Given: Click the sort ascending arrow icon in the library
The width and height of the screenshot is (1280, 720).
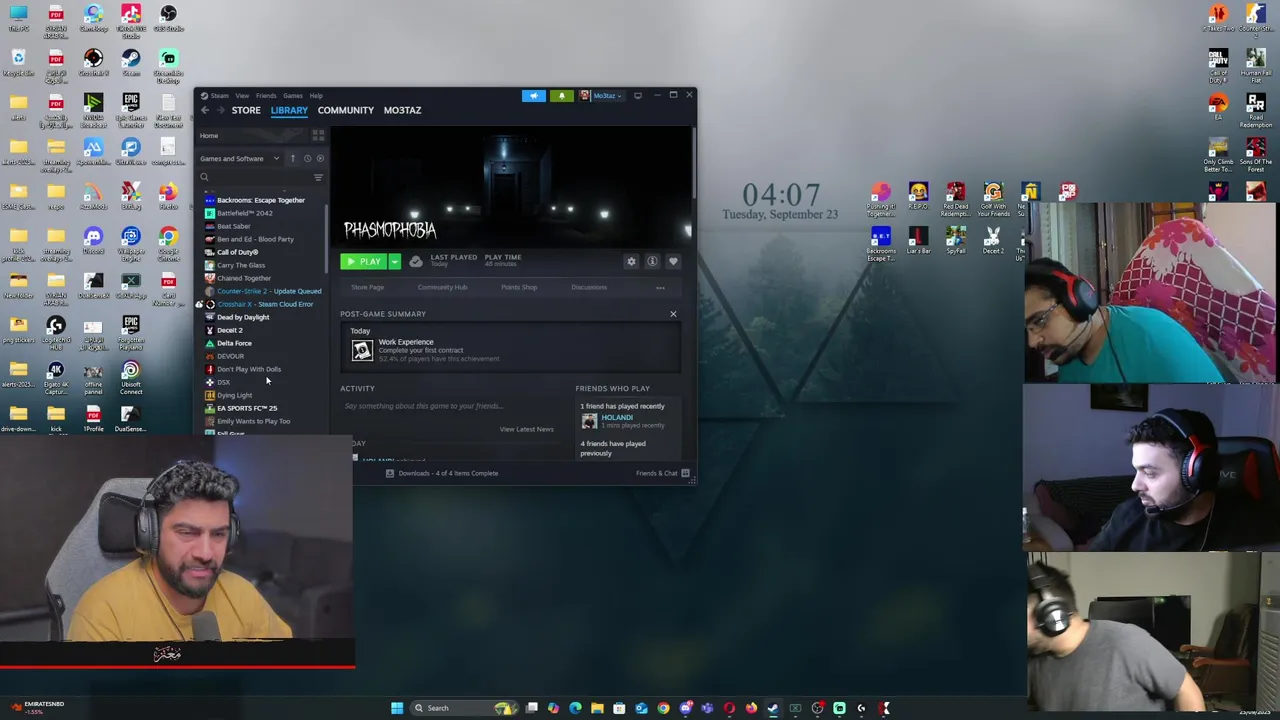Looking at the screenshot, I should coord(293,158).
